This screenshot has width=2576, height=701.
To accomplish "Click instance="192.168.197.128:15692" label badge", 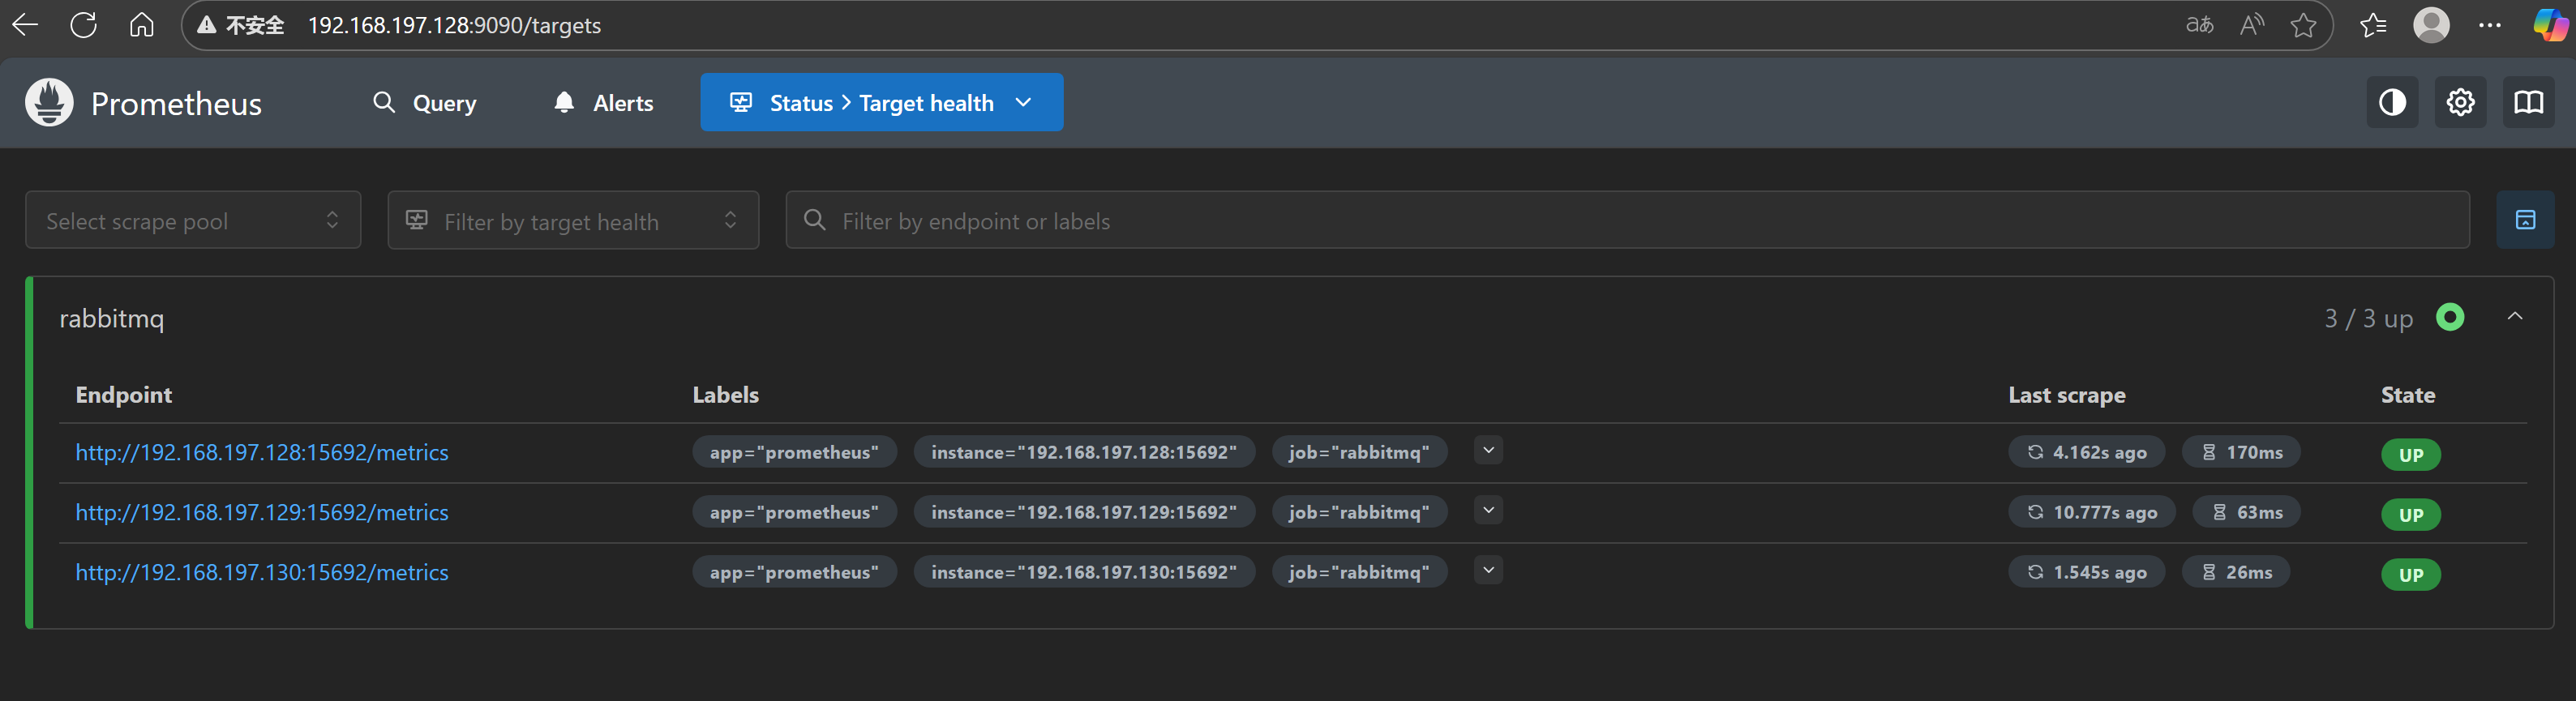I will click(x=1084, y=452).
